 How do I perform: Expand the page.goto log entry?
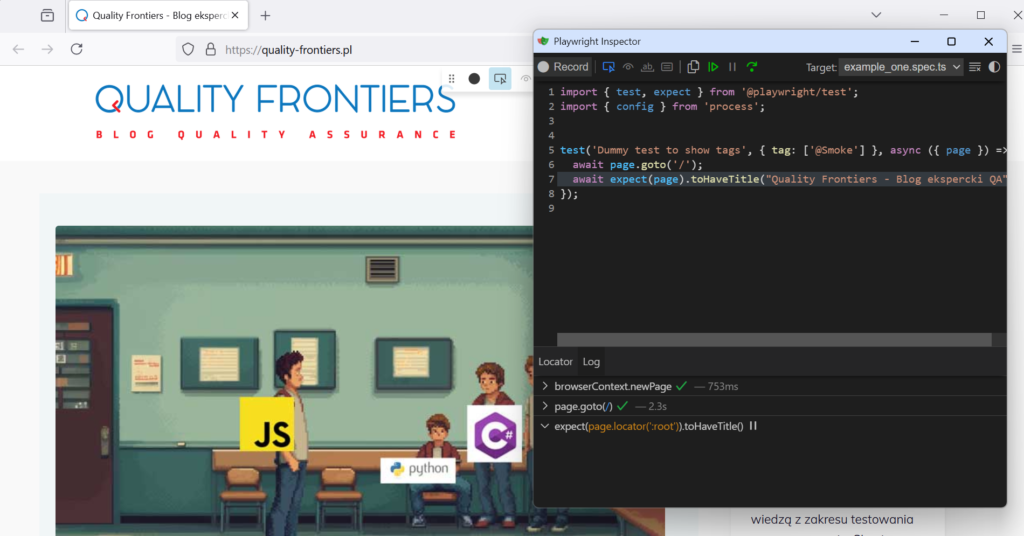[x=545, y=406]
